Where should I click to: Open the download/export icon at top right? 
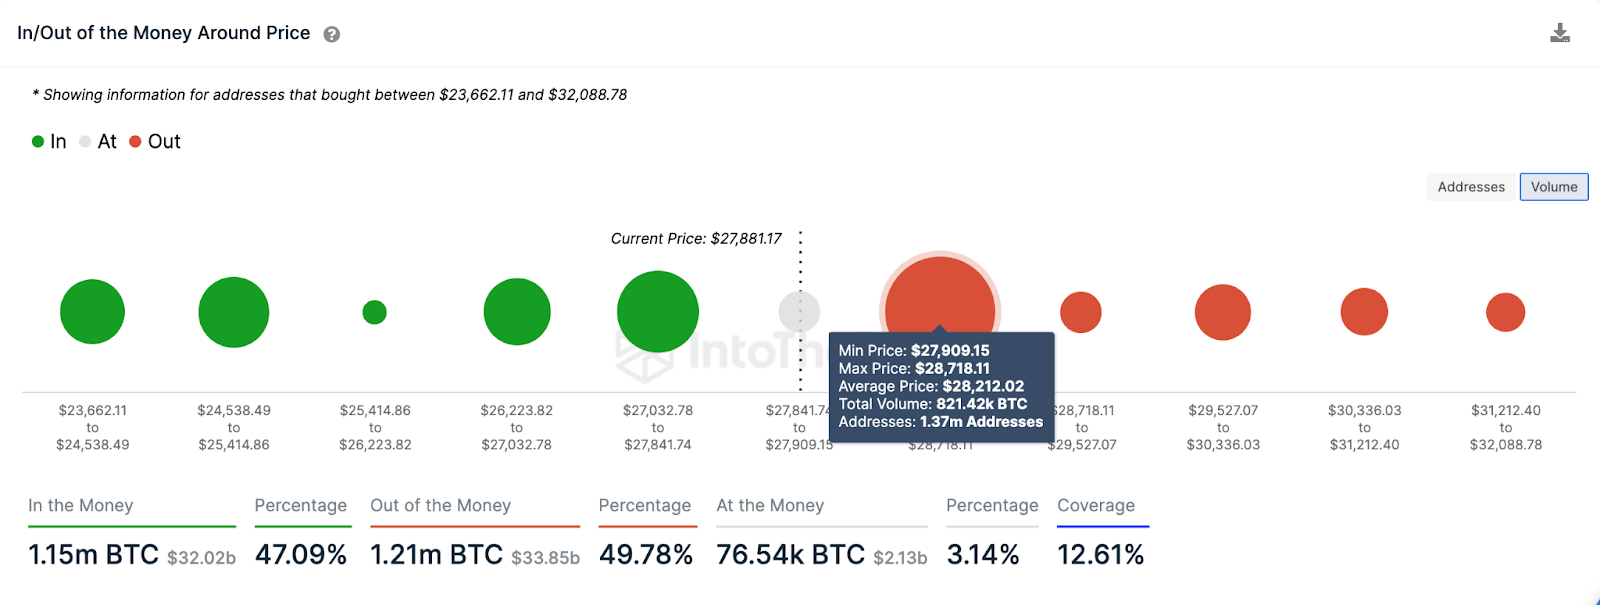pos(1559,32)
